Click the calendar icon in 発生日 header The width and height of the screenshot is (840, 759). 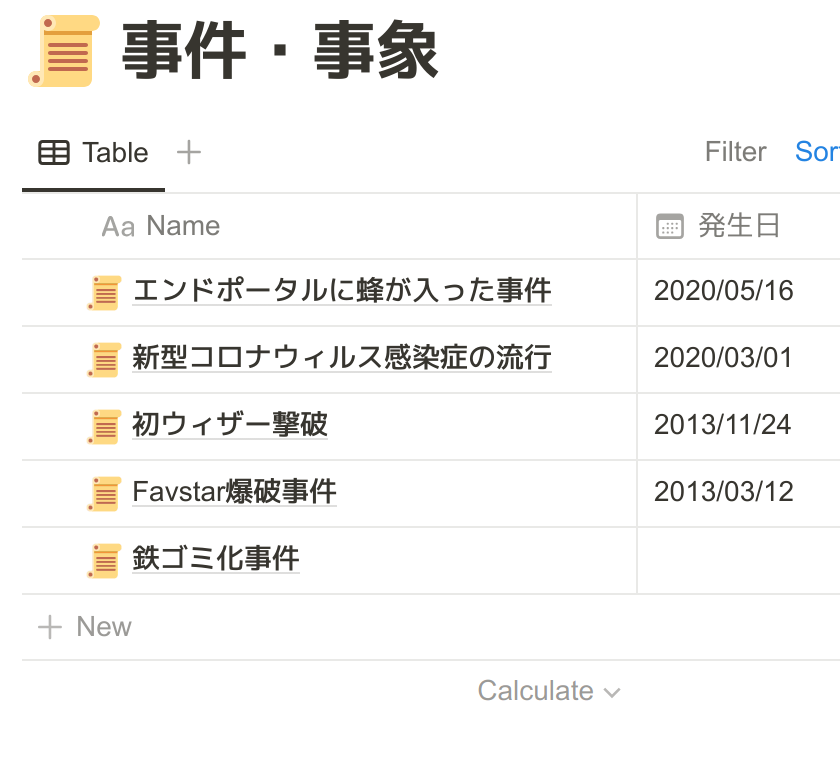(x=669, y=226)
